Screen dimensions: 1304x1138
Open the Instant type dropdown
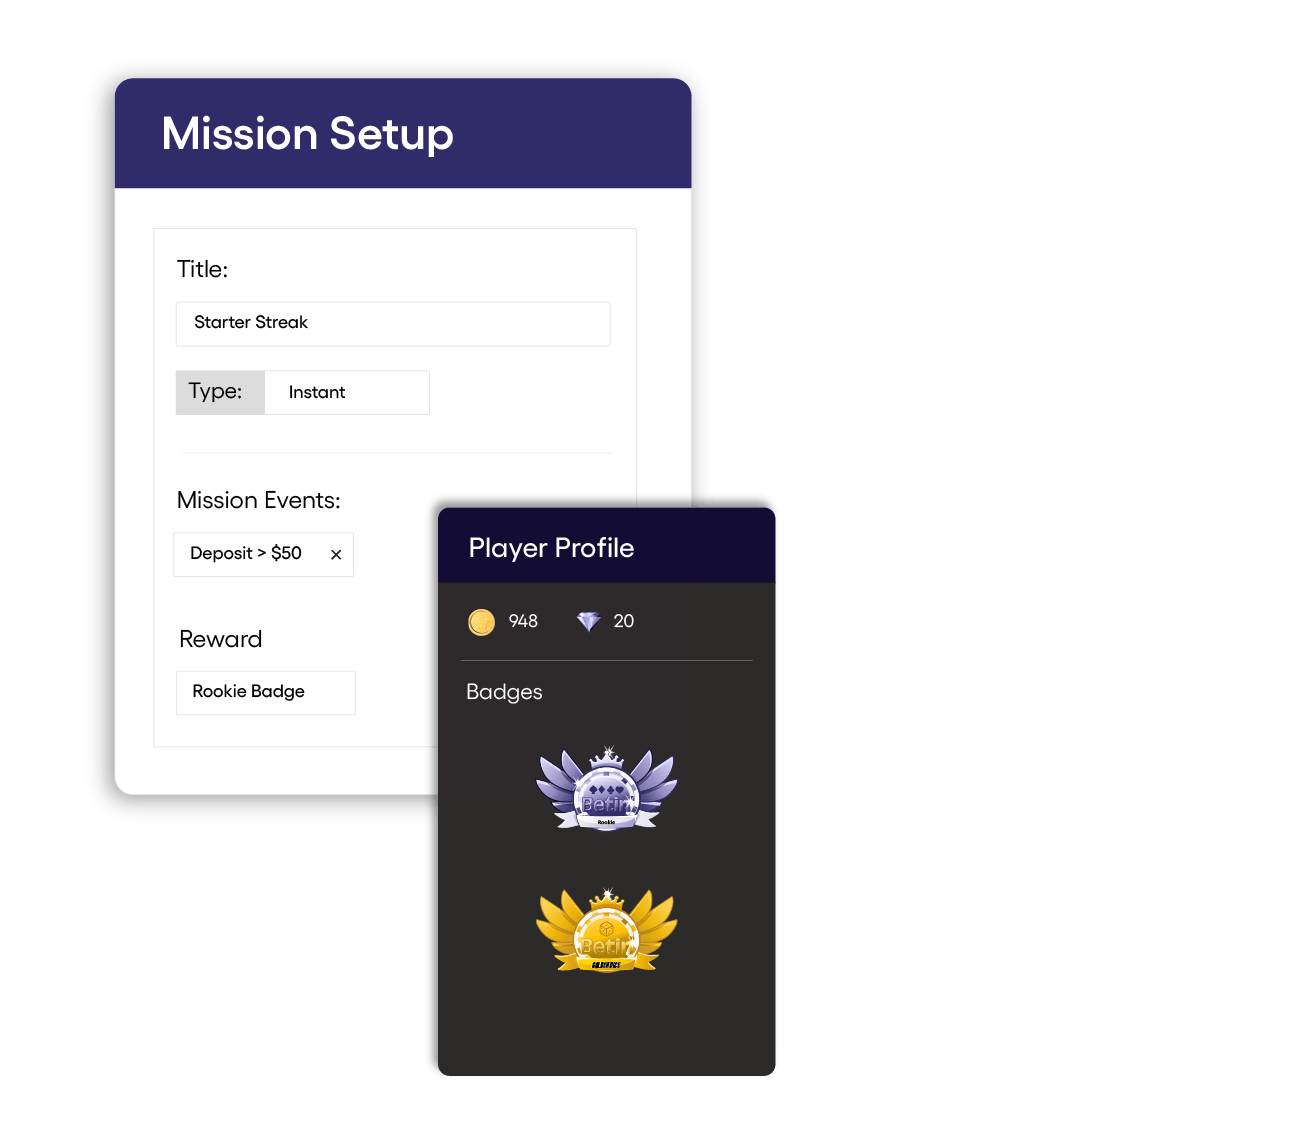[x=347, y=393]
